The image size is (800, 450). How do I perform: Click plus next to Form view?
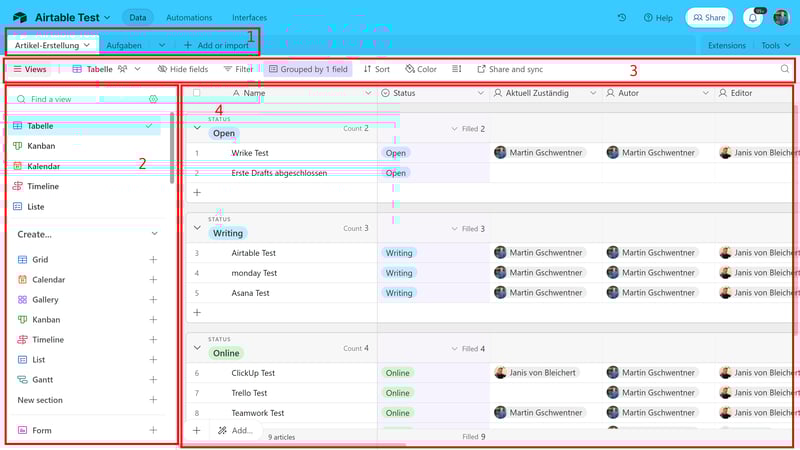153,430
